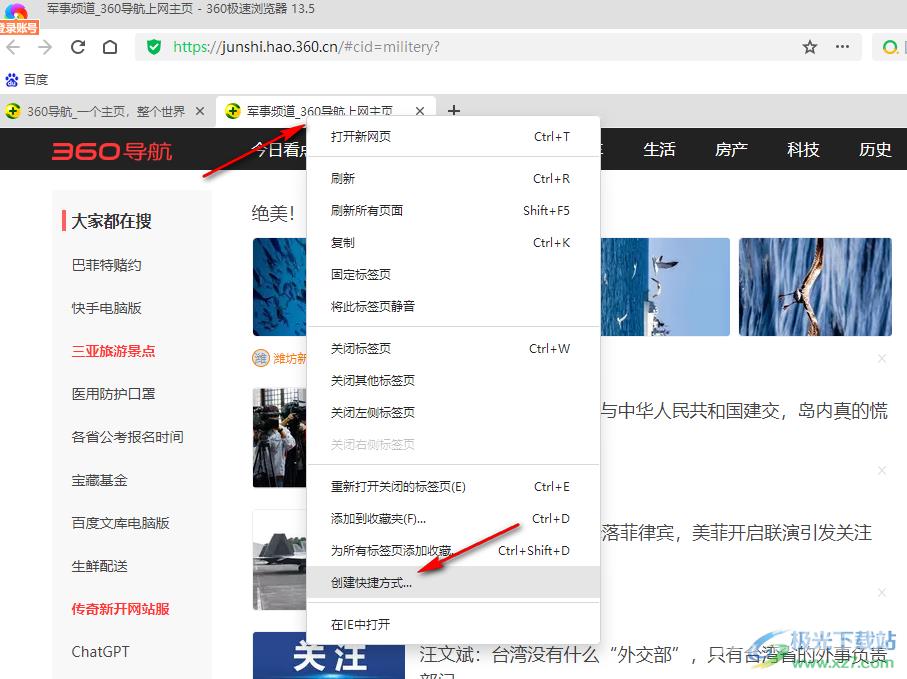This screenshot has height=679, width=907.
Task: Click the back navigation arrow
Action: tap(13, 47)
